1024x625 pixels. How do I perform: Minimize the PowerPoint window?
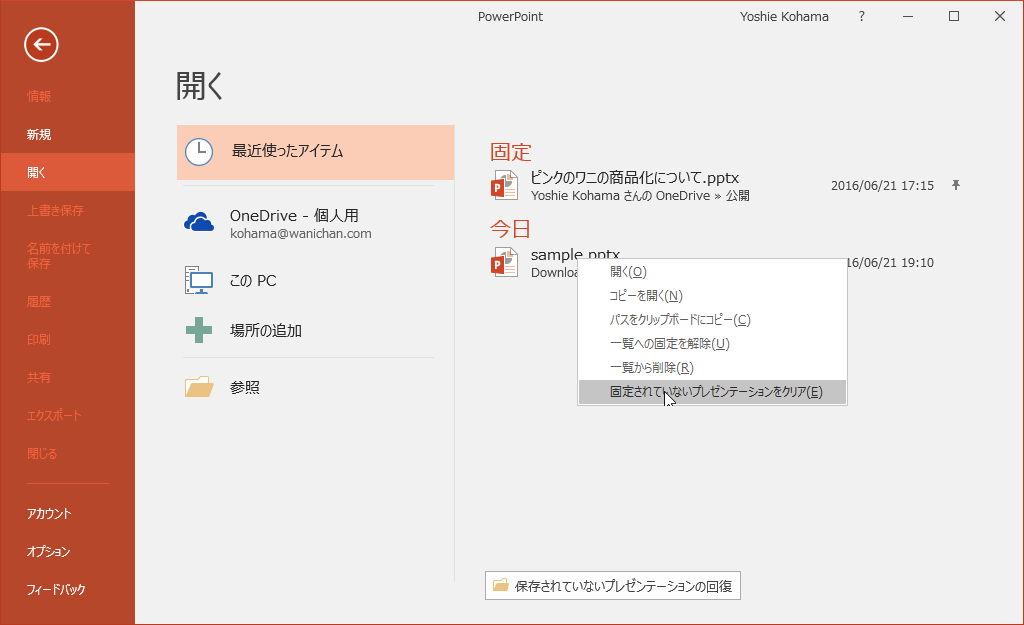(x=908, y=16)
